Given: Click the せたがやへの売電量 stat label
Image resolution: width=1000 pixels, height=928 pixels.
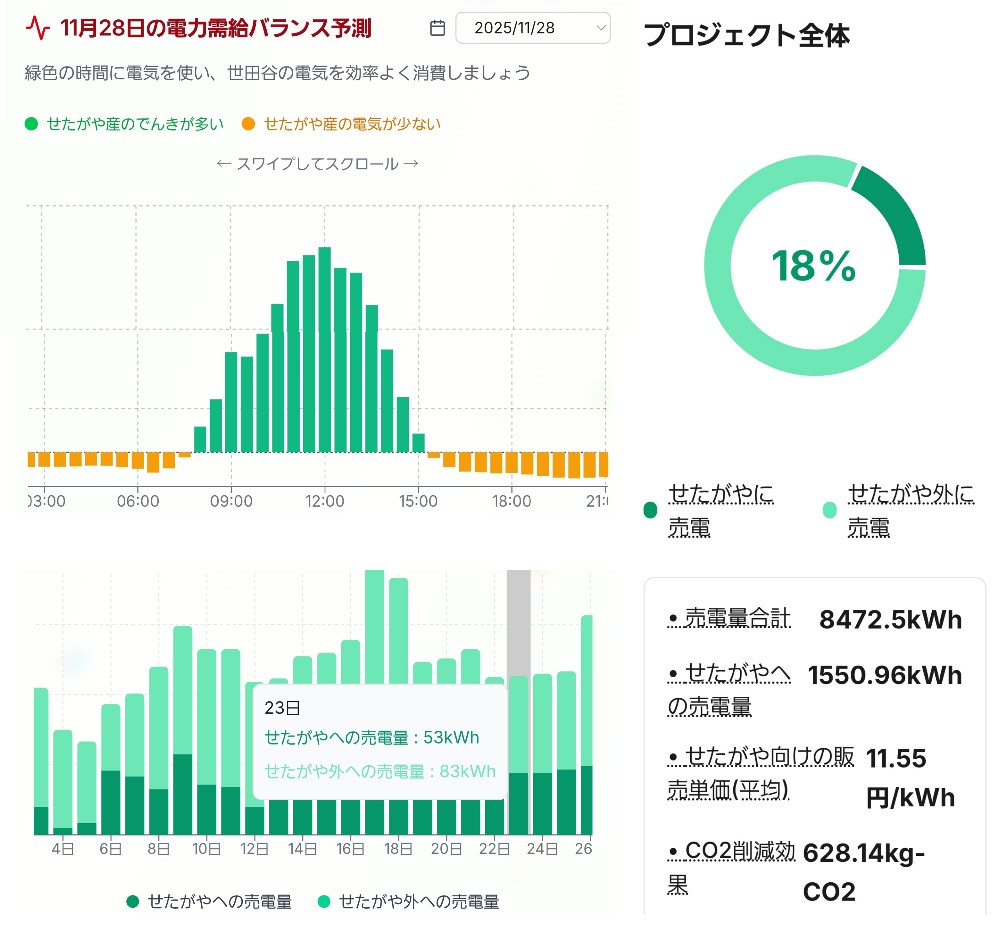Looking at the screenshot, I should point(729,690).
